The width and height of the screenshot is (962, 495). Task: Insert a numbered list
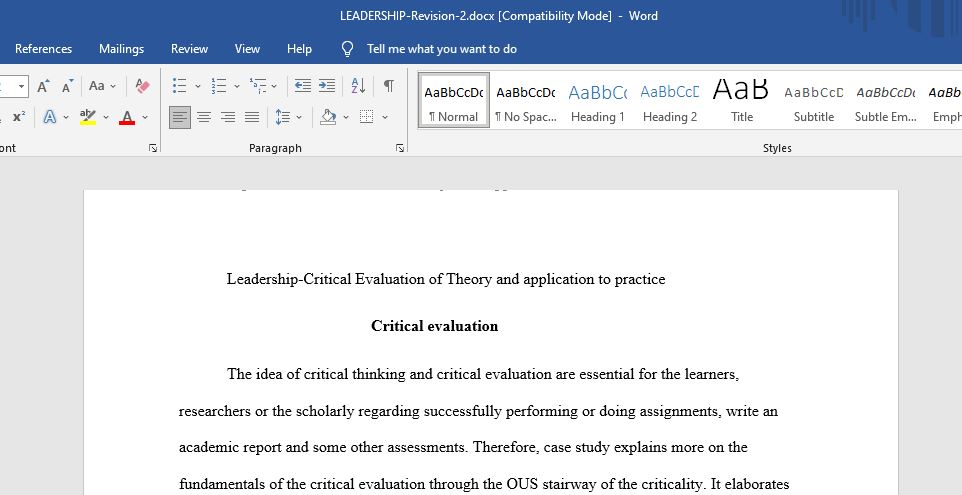pos(218,86)
